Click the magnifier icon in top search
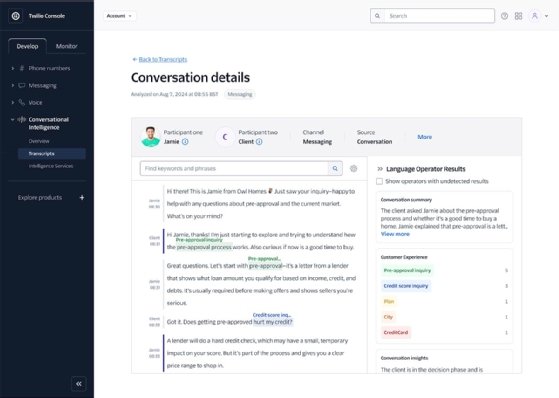Screen dimensions: 559x398 click(x=377, y=16)
